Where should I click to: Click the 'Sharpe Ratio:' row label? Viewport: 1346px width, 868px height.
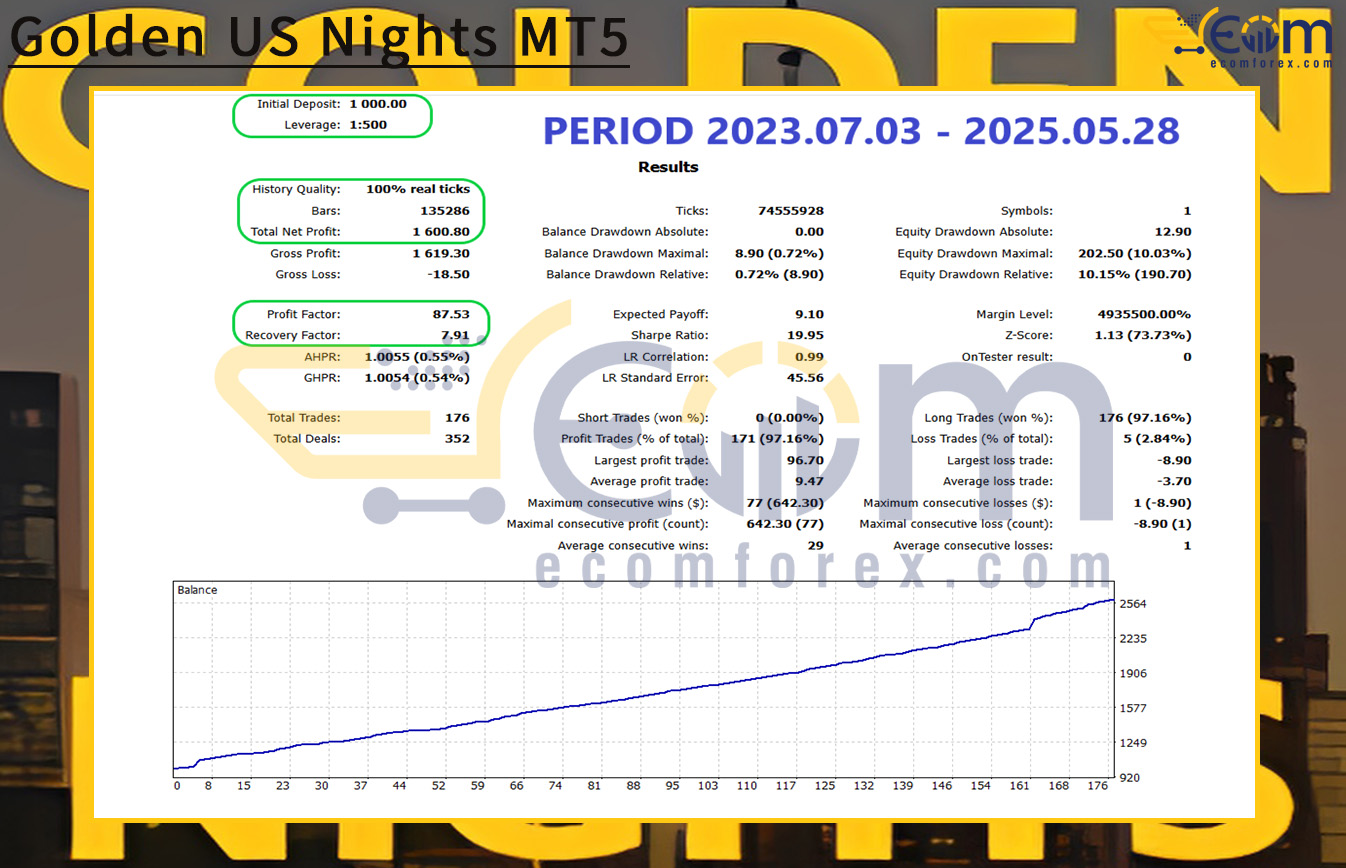(669, 335)
